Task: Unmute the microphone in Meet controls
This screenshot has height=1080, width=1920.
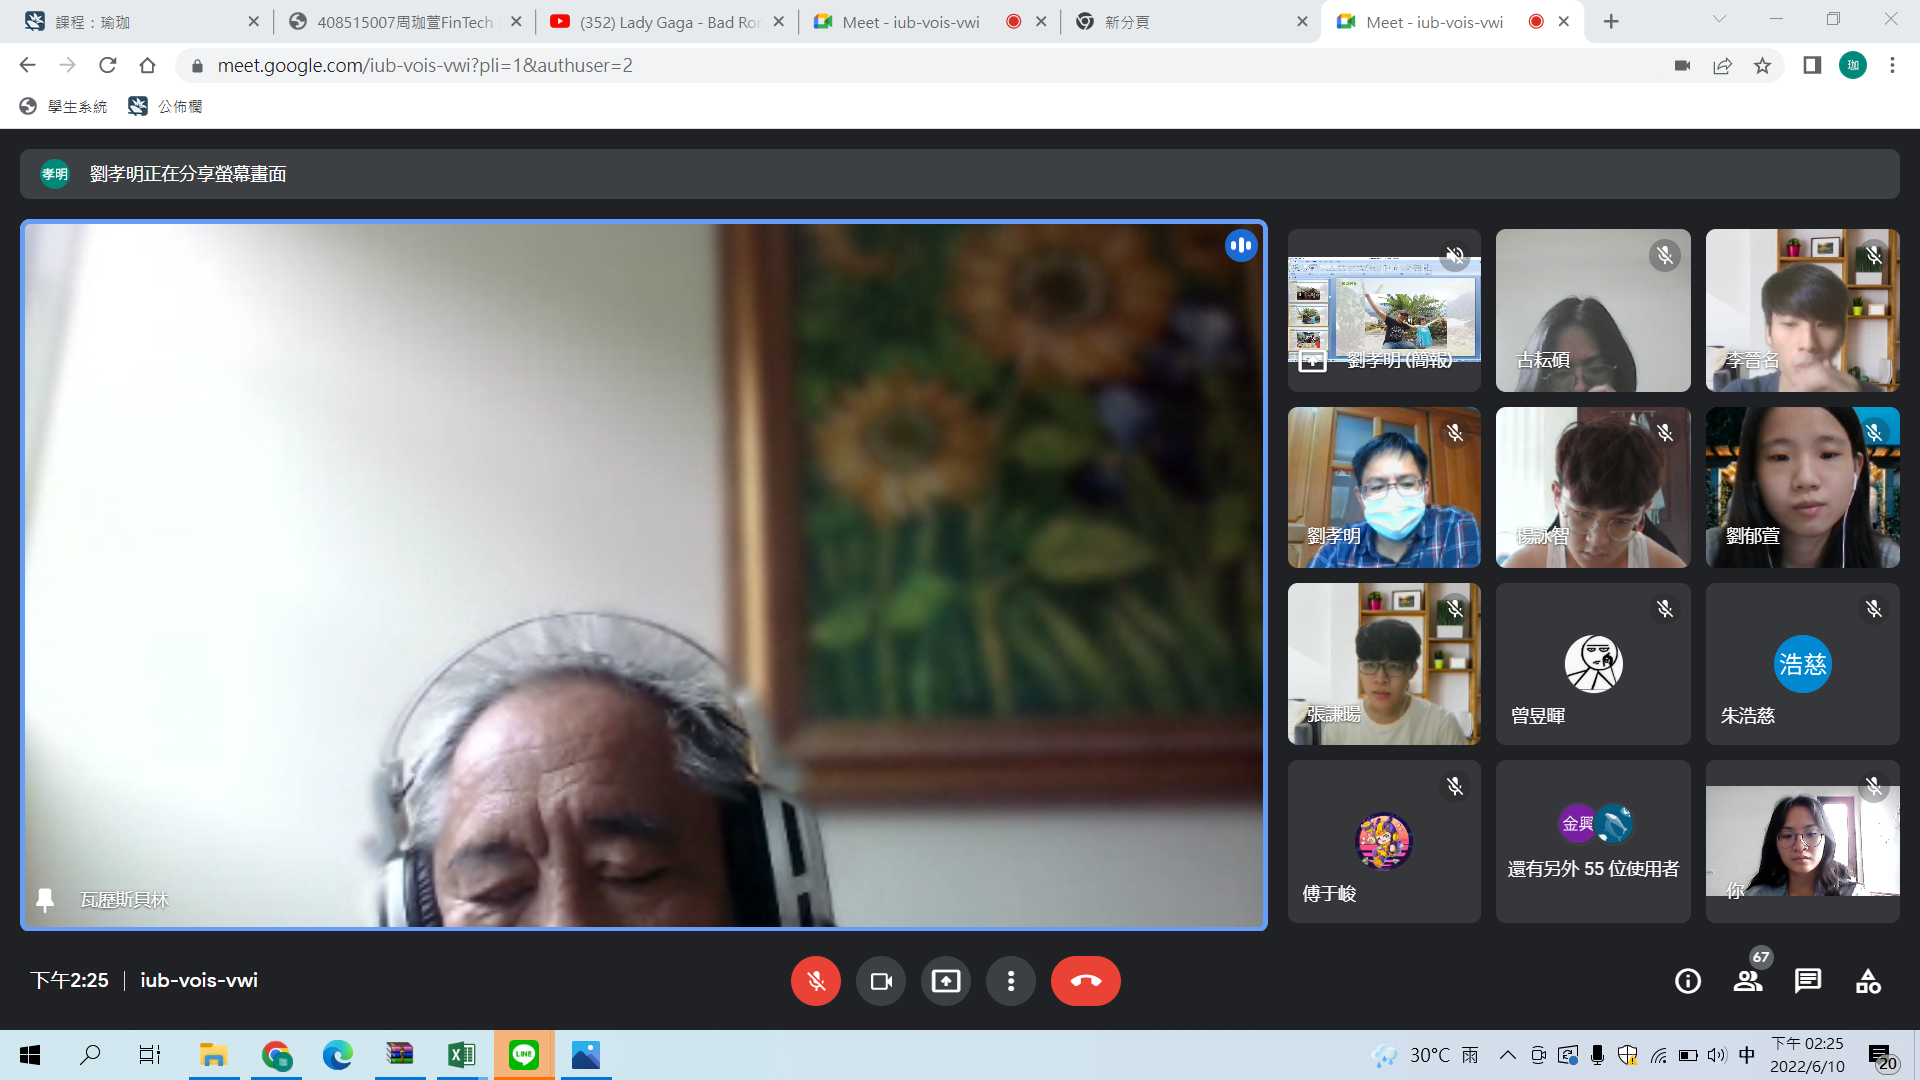Action: 815,981
